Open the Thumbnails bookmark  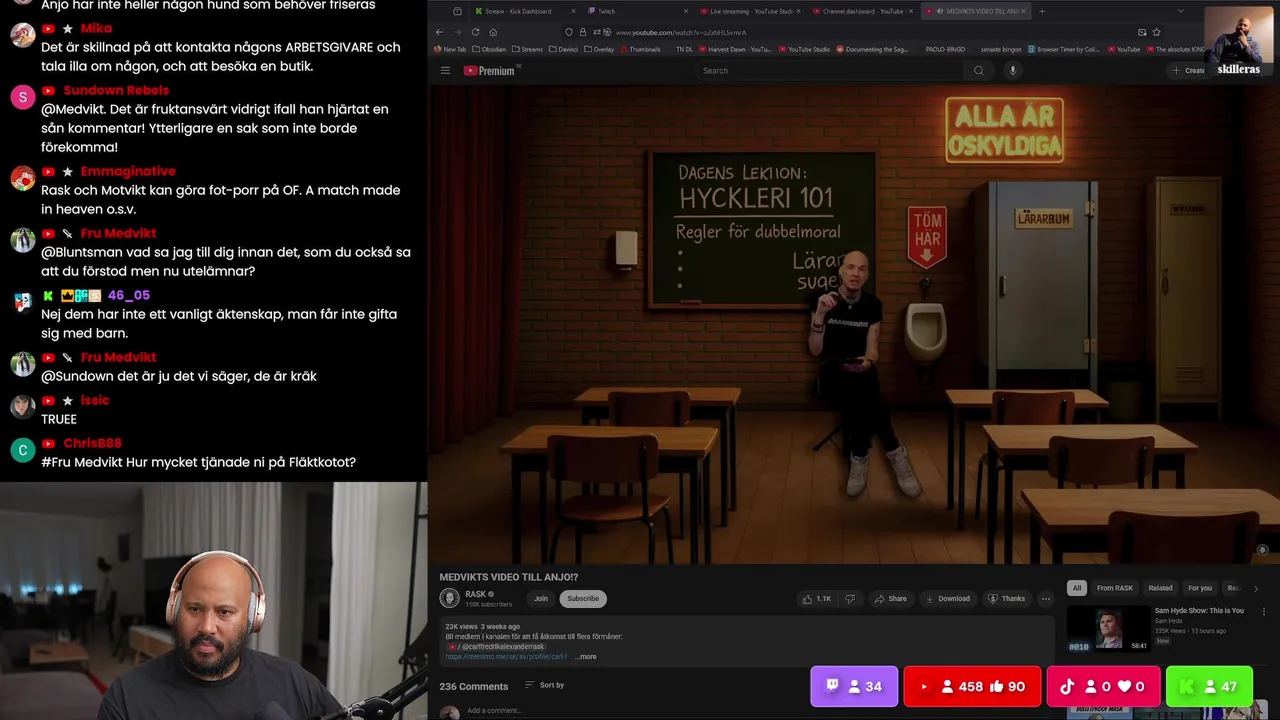641,49
